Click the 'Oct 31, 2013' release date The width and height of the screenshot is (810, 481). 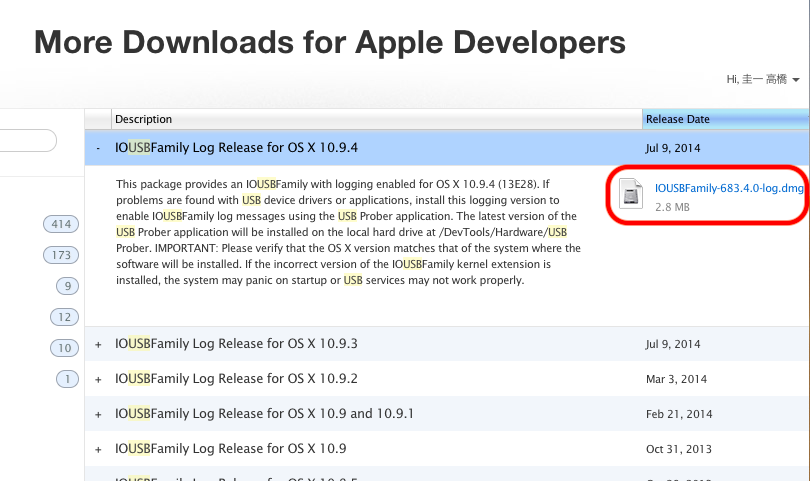pos(679,449)
